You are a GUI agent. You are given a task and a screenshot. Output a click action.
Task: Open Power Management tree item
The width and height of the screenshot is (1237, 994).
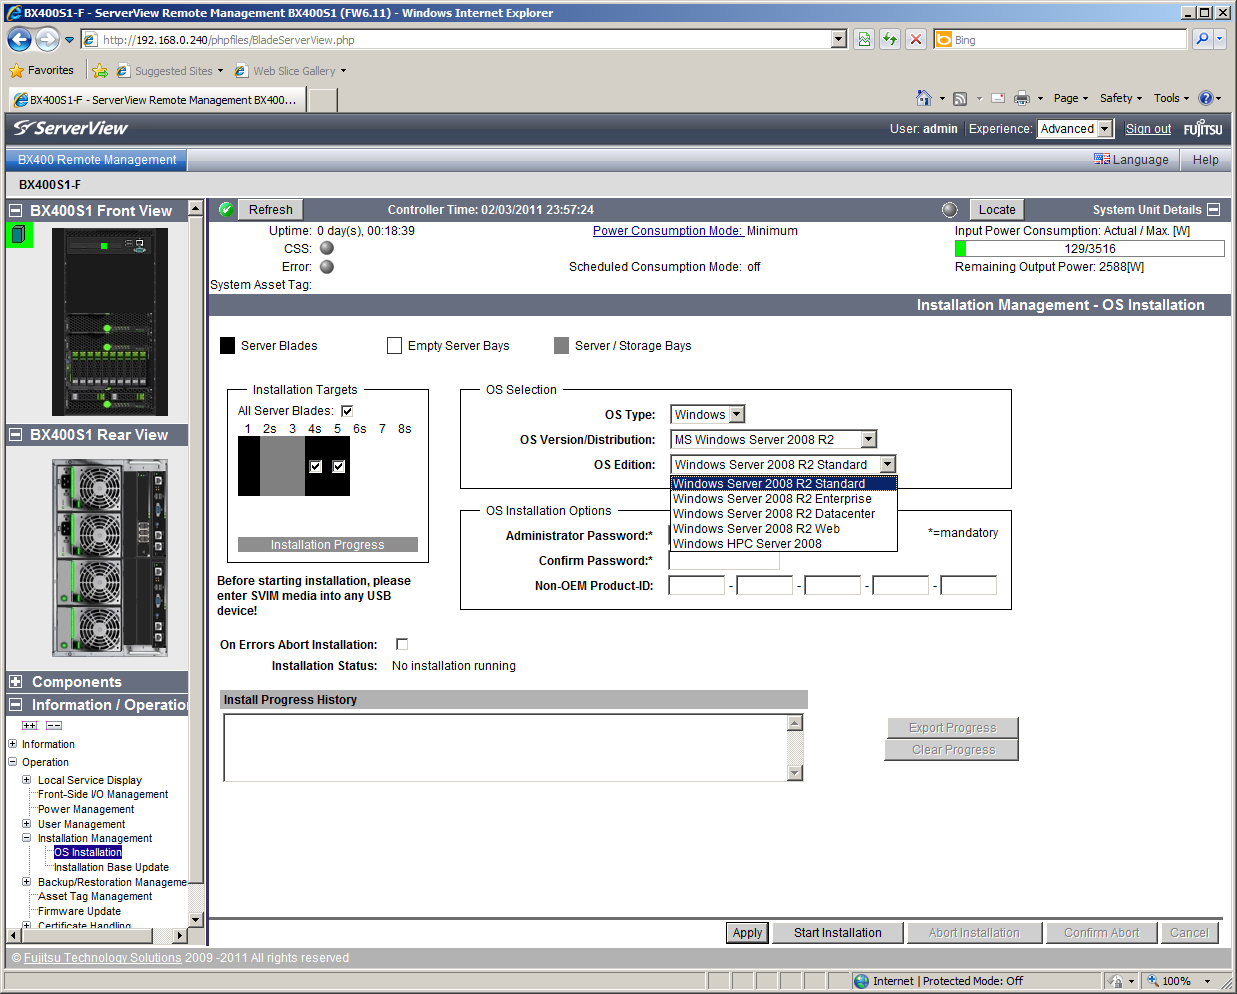coord(86,809)
